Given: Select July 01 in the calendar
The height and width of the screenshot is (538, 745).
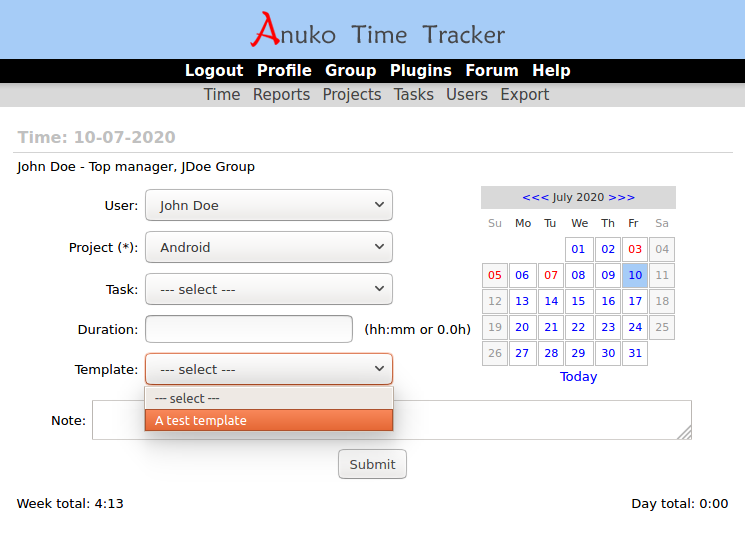Looking at the screenshot, I should coord(579,249).
